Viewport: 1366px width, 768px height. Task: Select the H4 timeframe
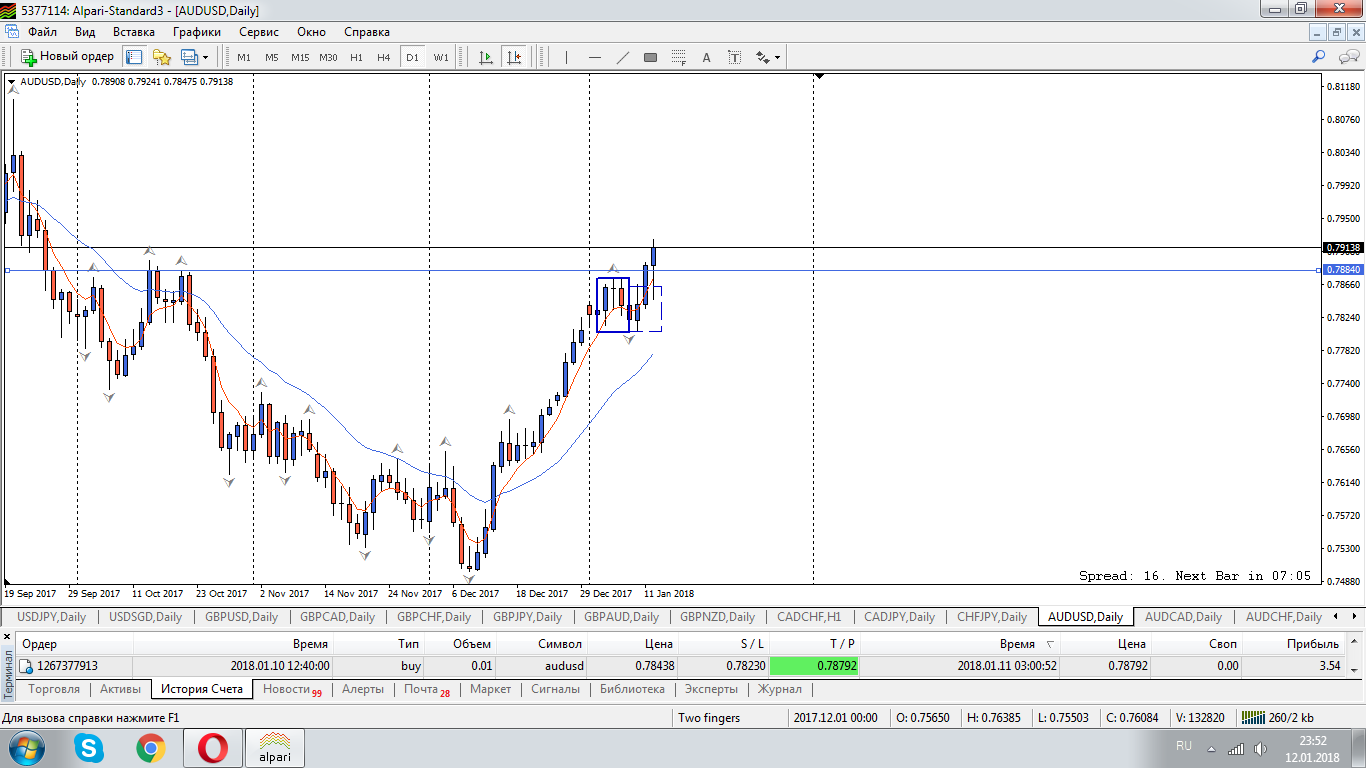click(384, 57)
